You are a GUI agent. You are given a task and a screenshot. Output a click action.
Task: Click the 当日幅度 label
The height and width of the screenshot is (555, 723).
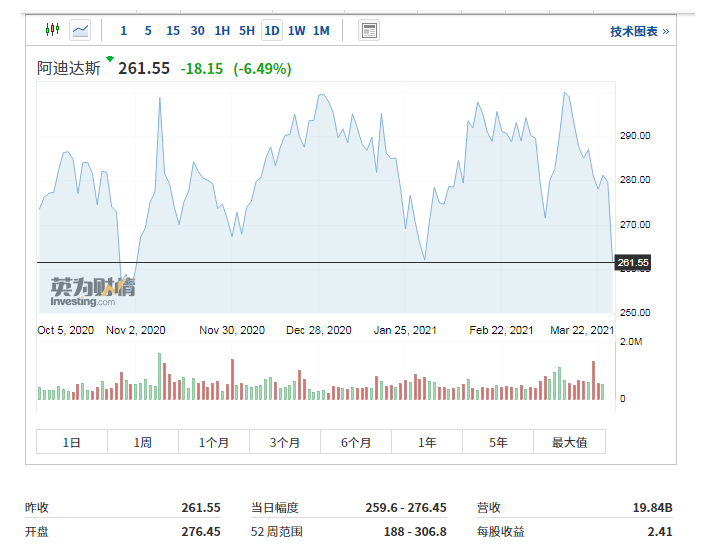pyautogui.click(x=275, y=508)
